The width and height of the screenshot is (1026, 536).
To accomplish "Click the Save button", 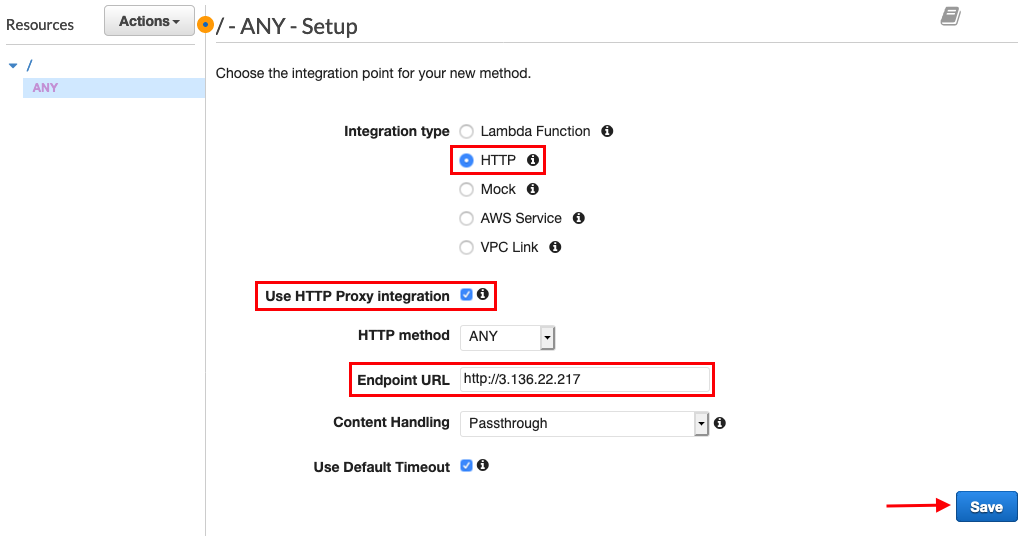I will [x=986, y=507].
